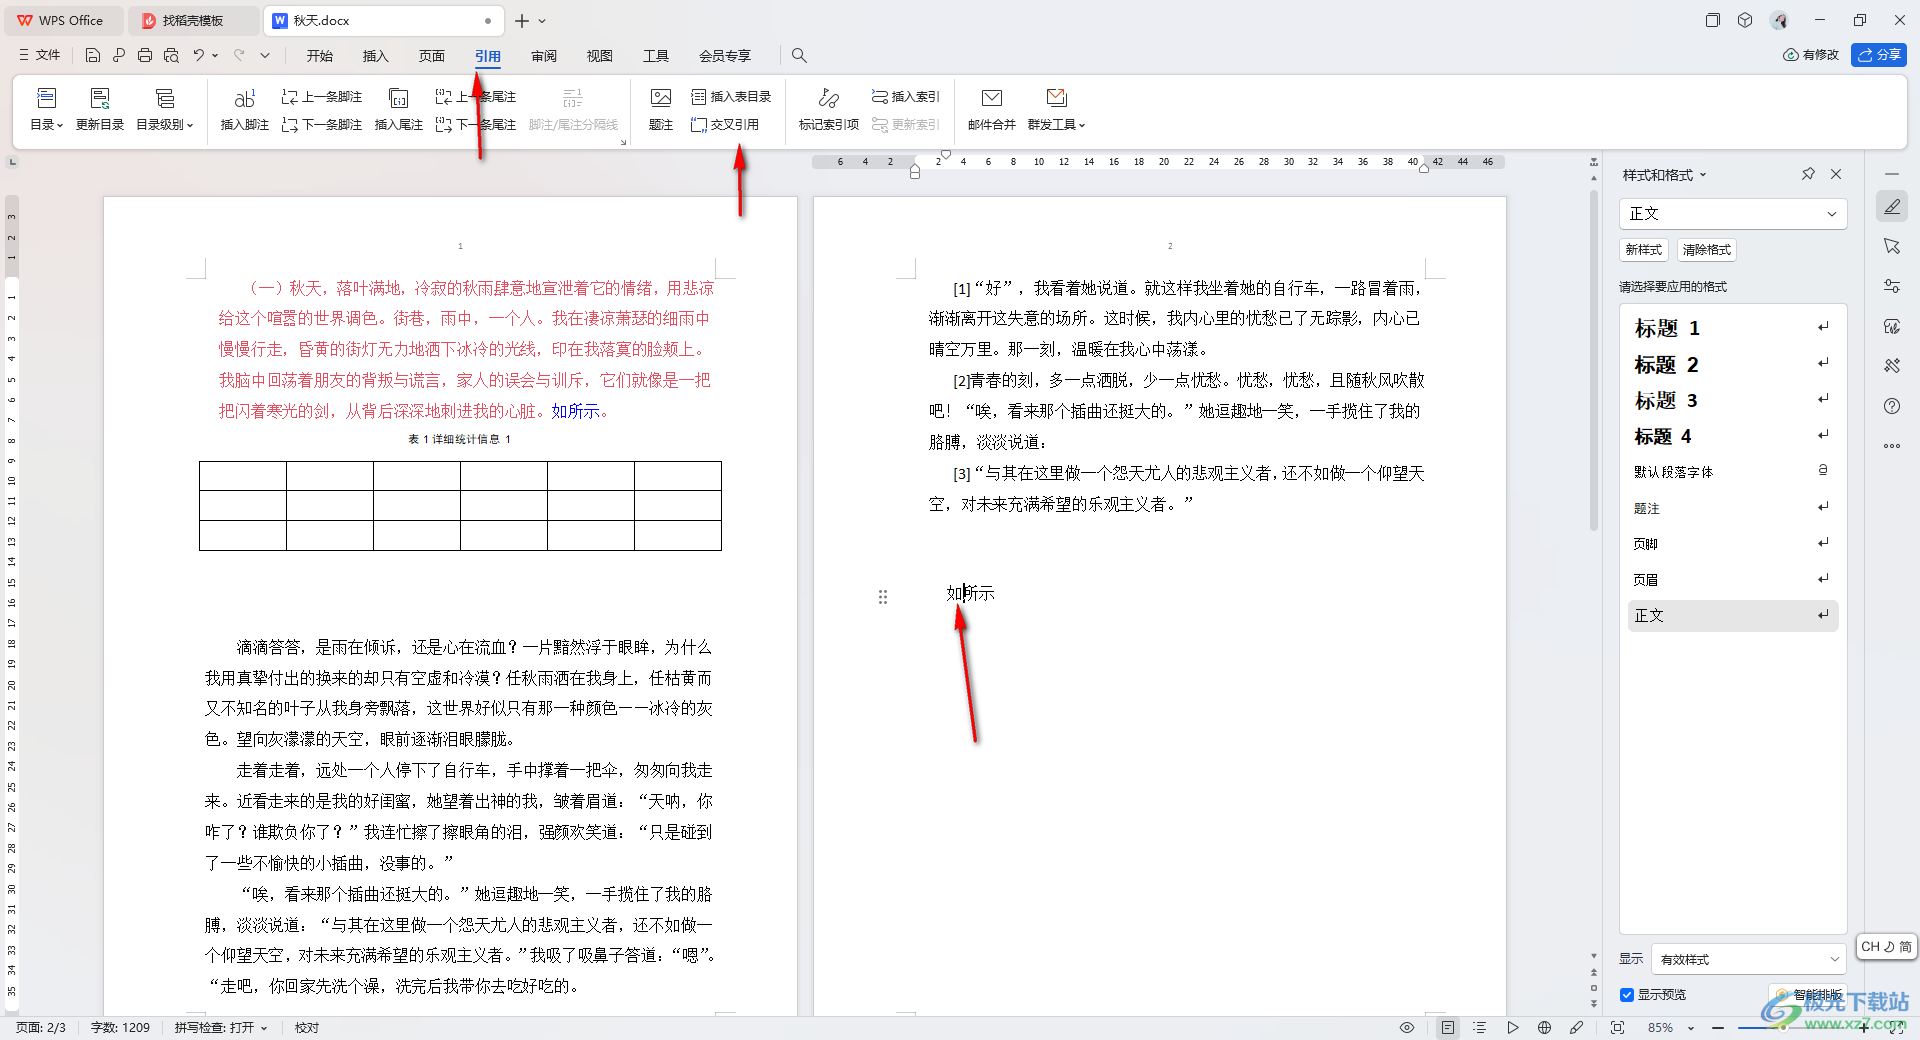Click the 更新目录 (Update TOC) button
The image size is (1920, 1040).
tap(100, 110)
